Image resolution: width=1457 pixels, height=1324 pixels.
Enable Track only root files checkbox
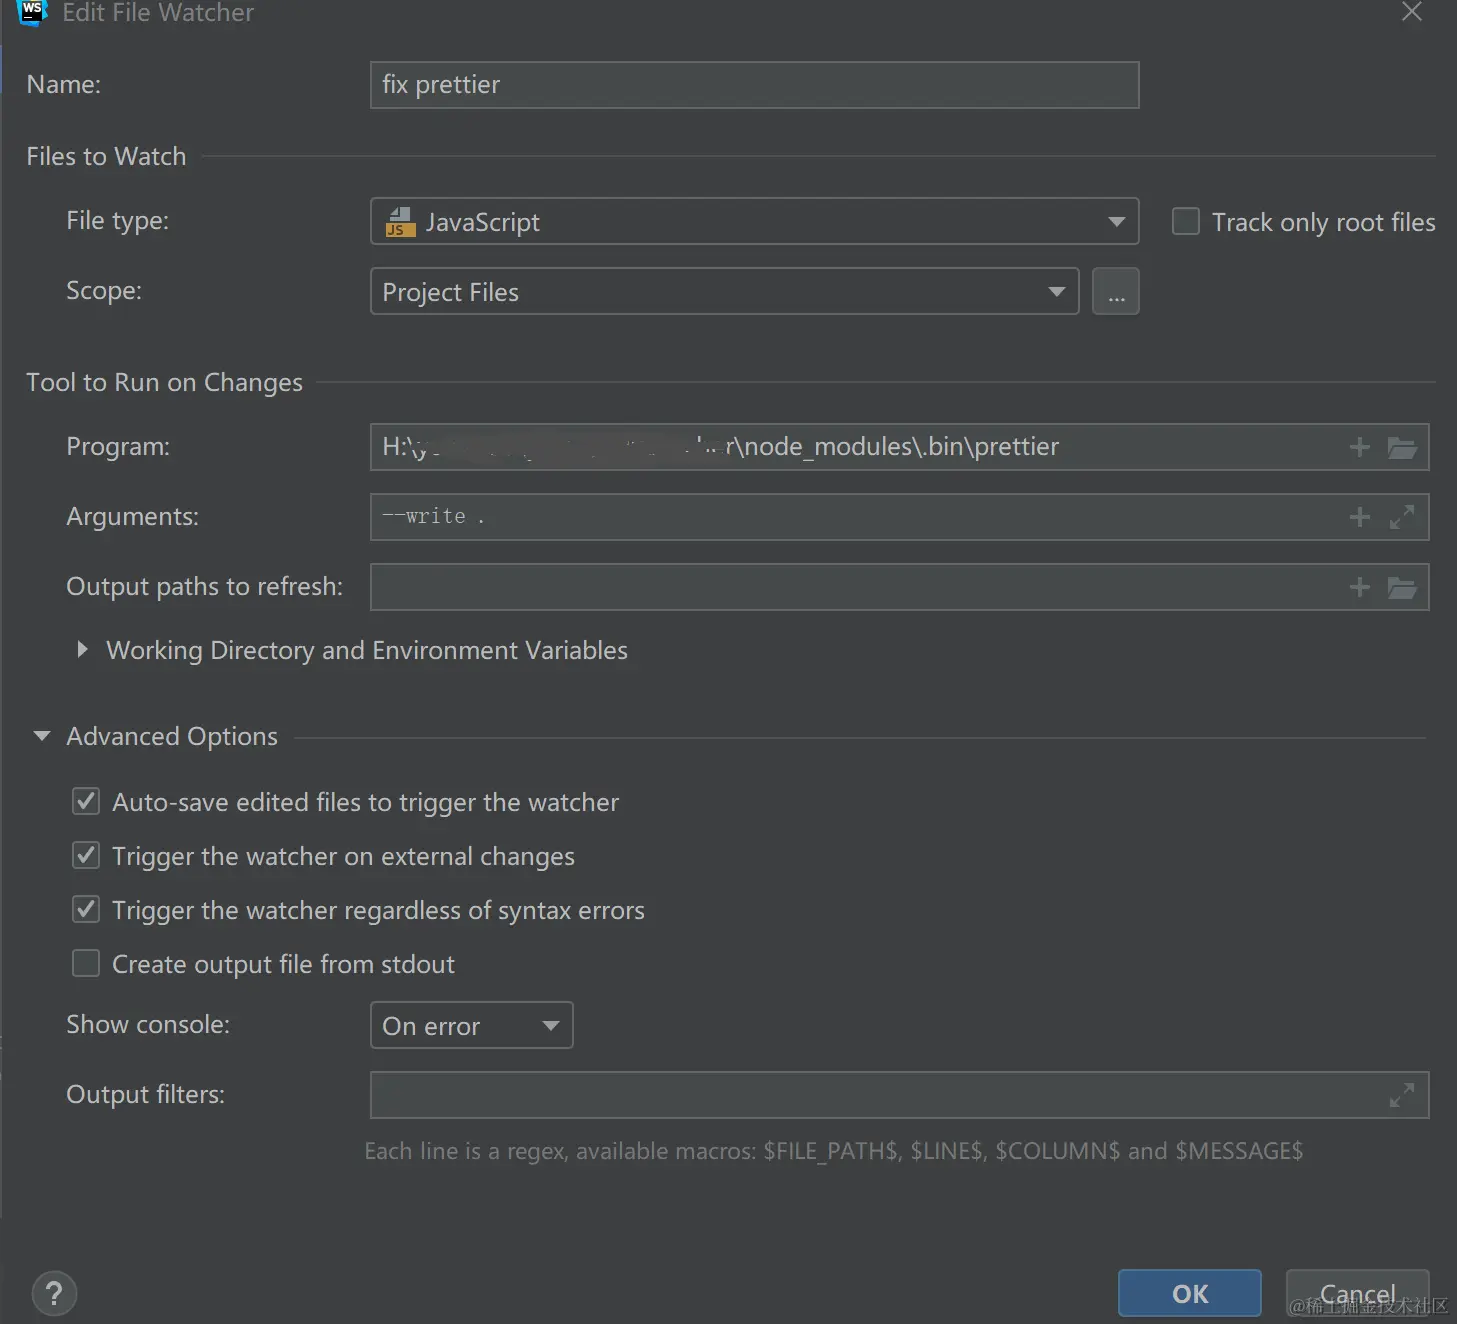point(1185,221)
